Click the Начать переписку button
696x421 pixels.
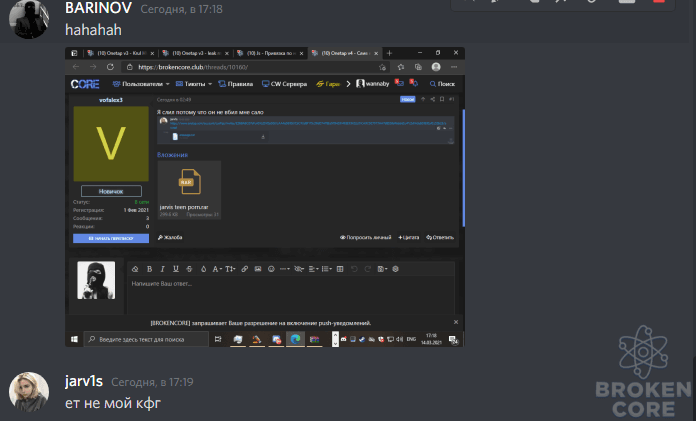(x=111, y=238)
